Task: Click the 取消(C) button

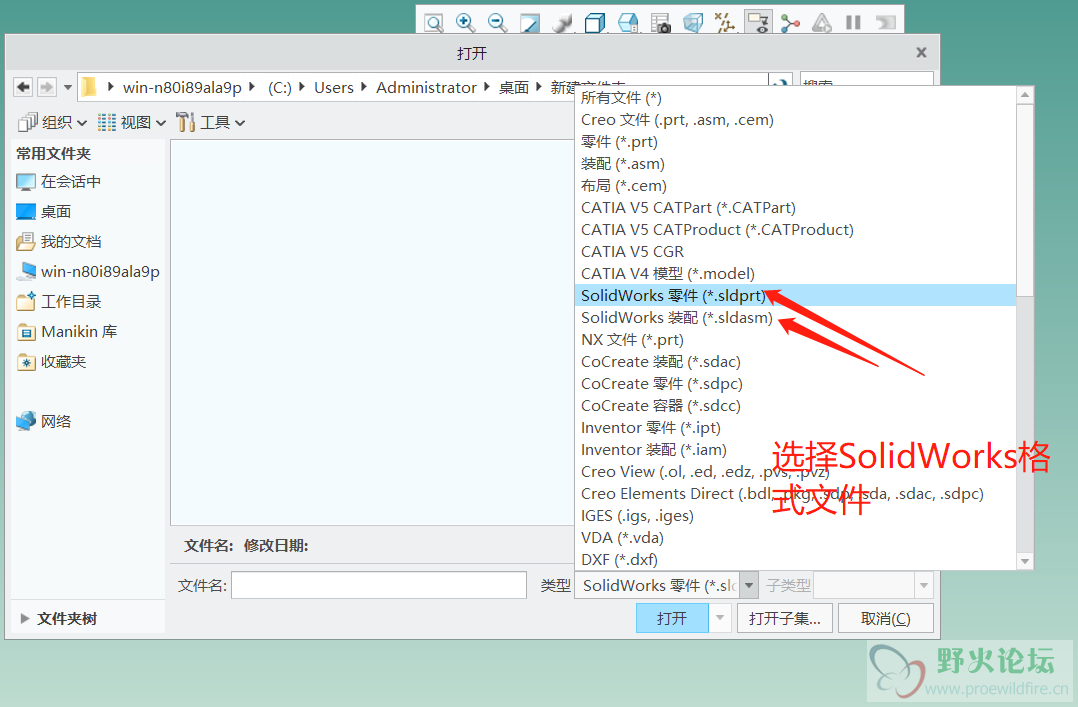Action: [x=886, y=618]
